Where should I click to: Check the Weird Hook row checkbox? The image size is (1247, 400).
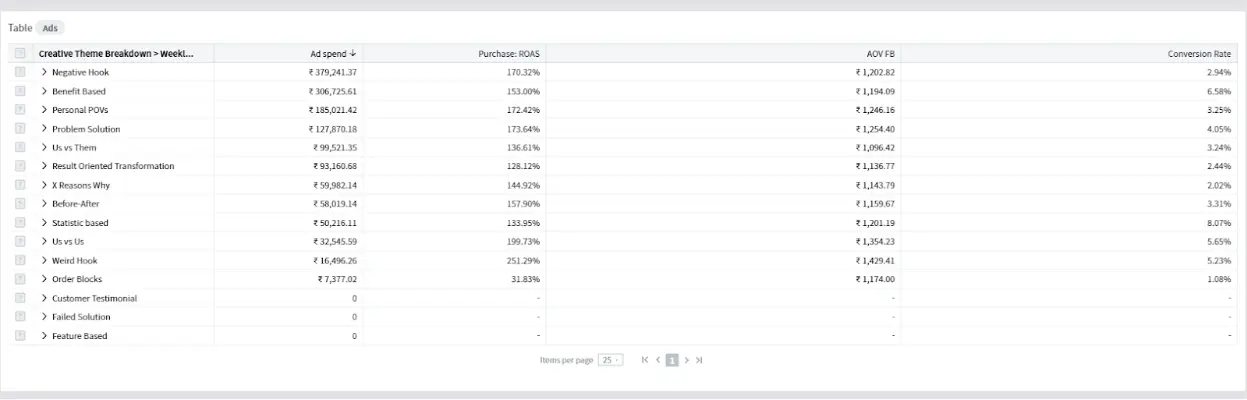coord(20,260)
